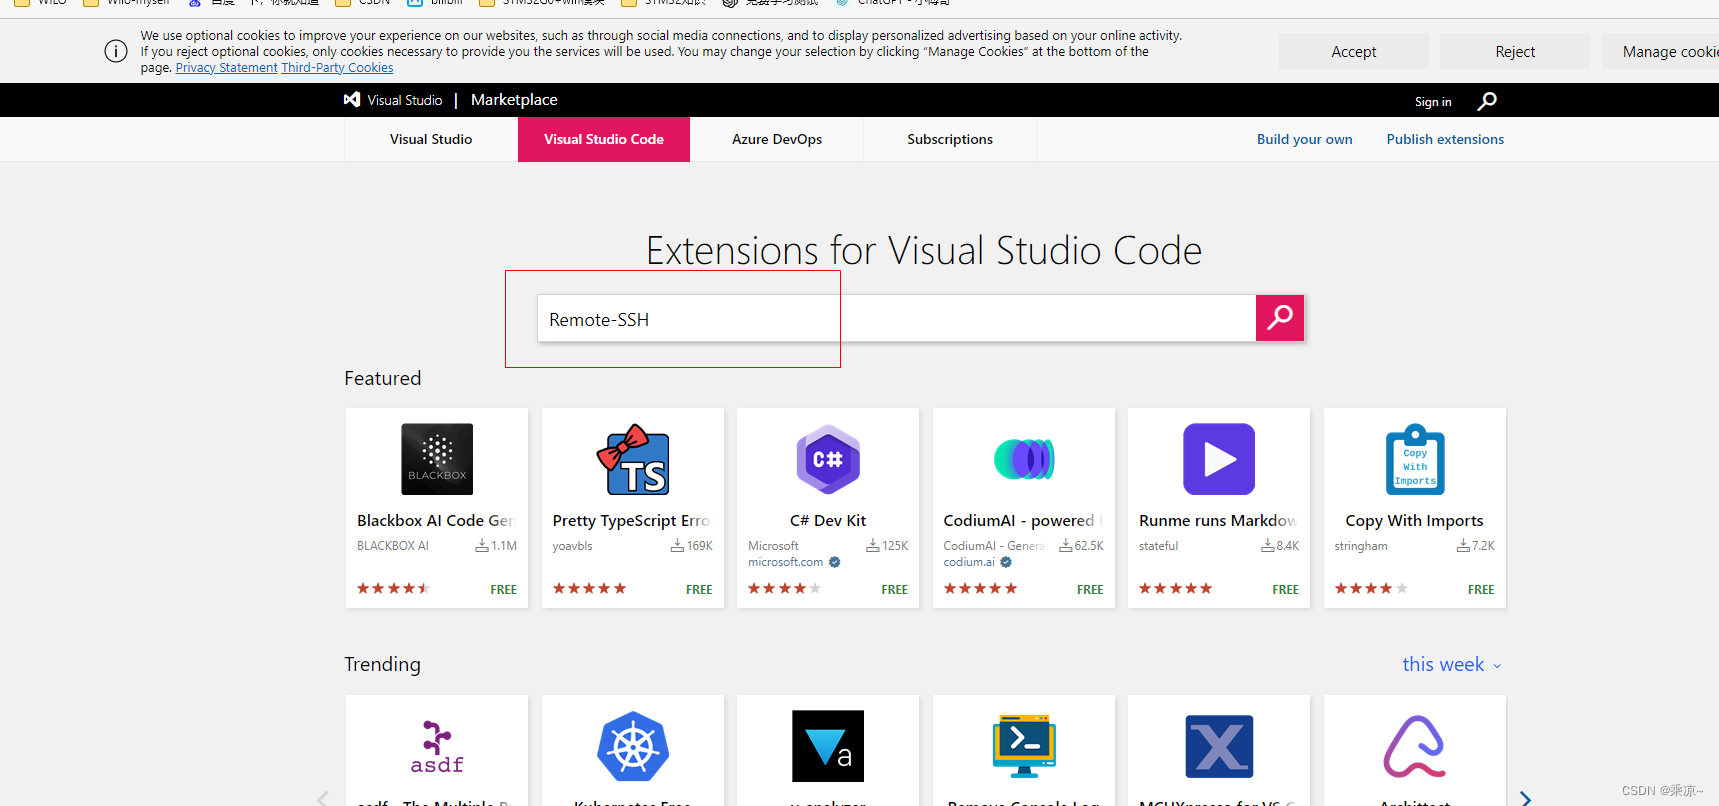Open Privacy Statement link

[x=226, y=68]
